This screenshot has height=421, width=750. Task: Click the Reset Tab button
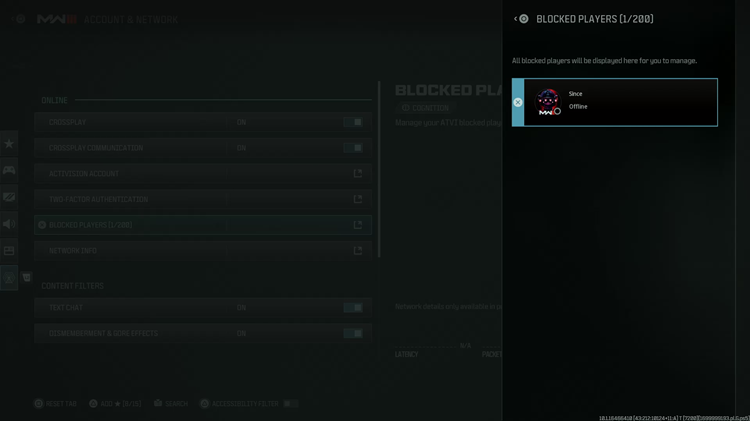pyautogui.click(x=55, y=404)
